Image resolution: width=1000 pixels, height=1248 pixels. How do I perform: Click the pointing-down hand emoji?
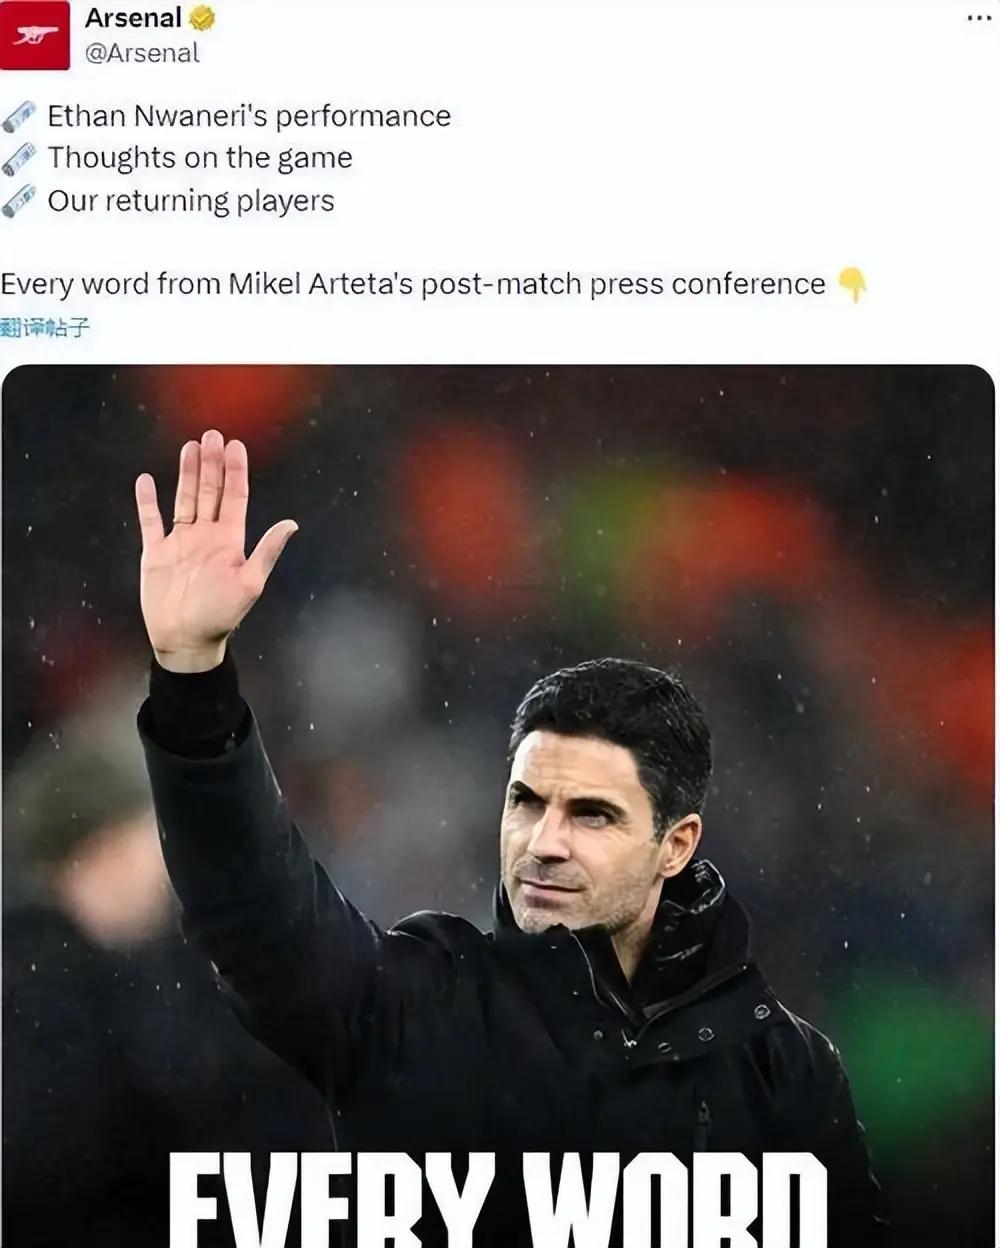(x=851, y=284)
